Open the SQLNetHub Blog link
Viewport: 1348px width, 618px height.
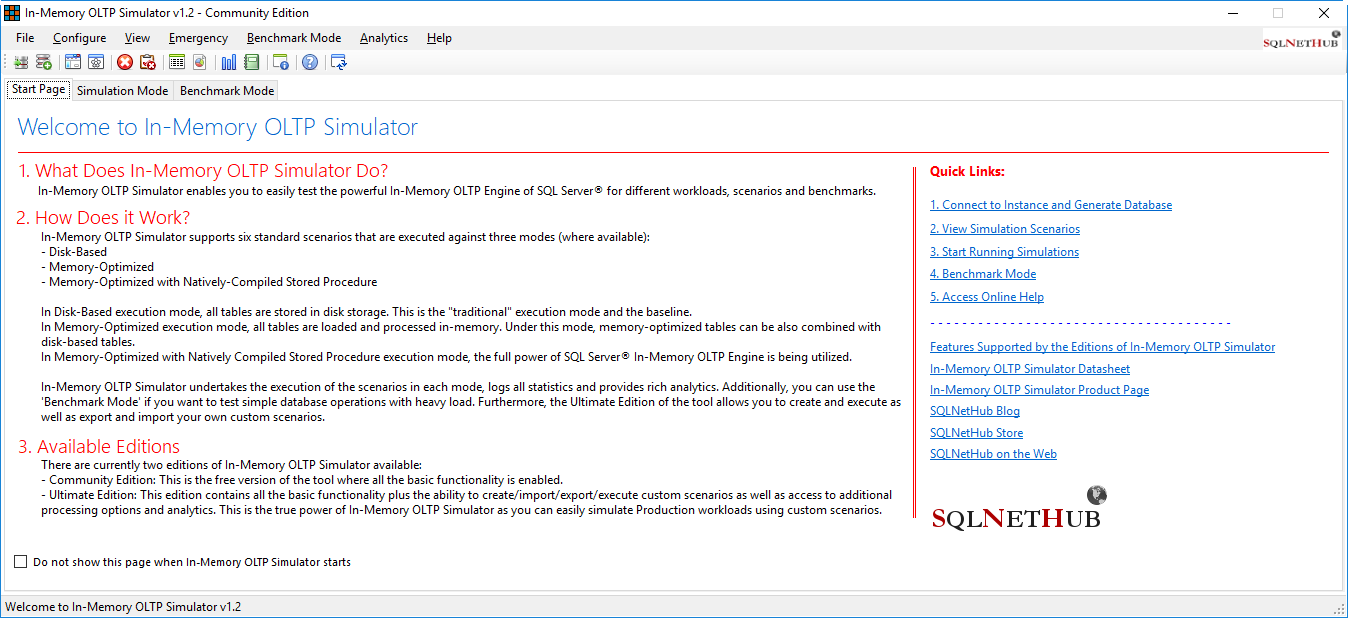pyautogui.click(x=975, y=411)
